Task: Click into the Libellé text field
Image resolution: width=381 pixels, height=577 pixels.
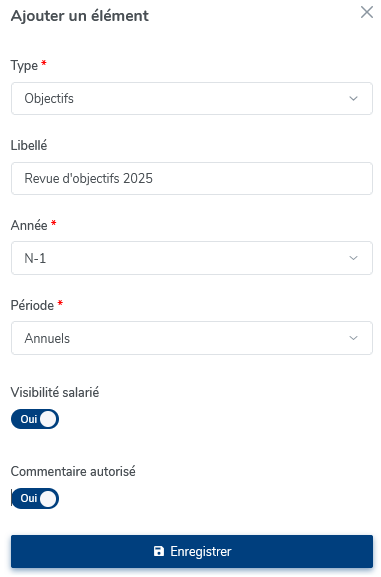Action: (192, 178)
